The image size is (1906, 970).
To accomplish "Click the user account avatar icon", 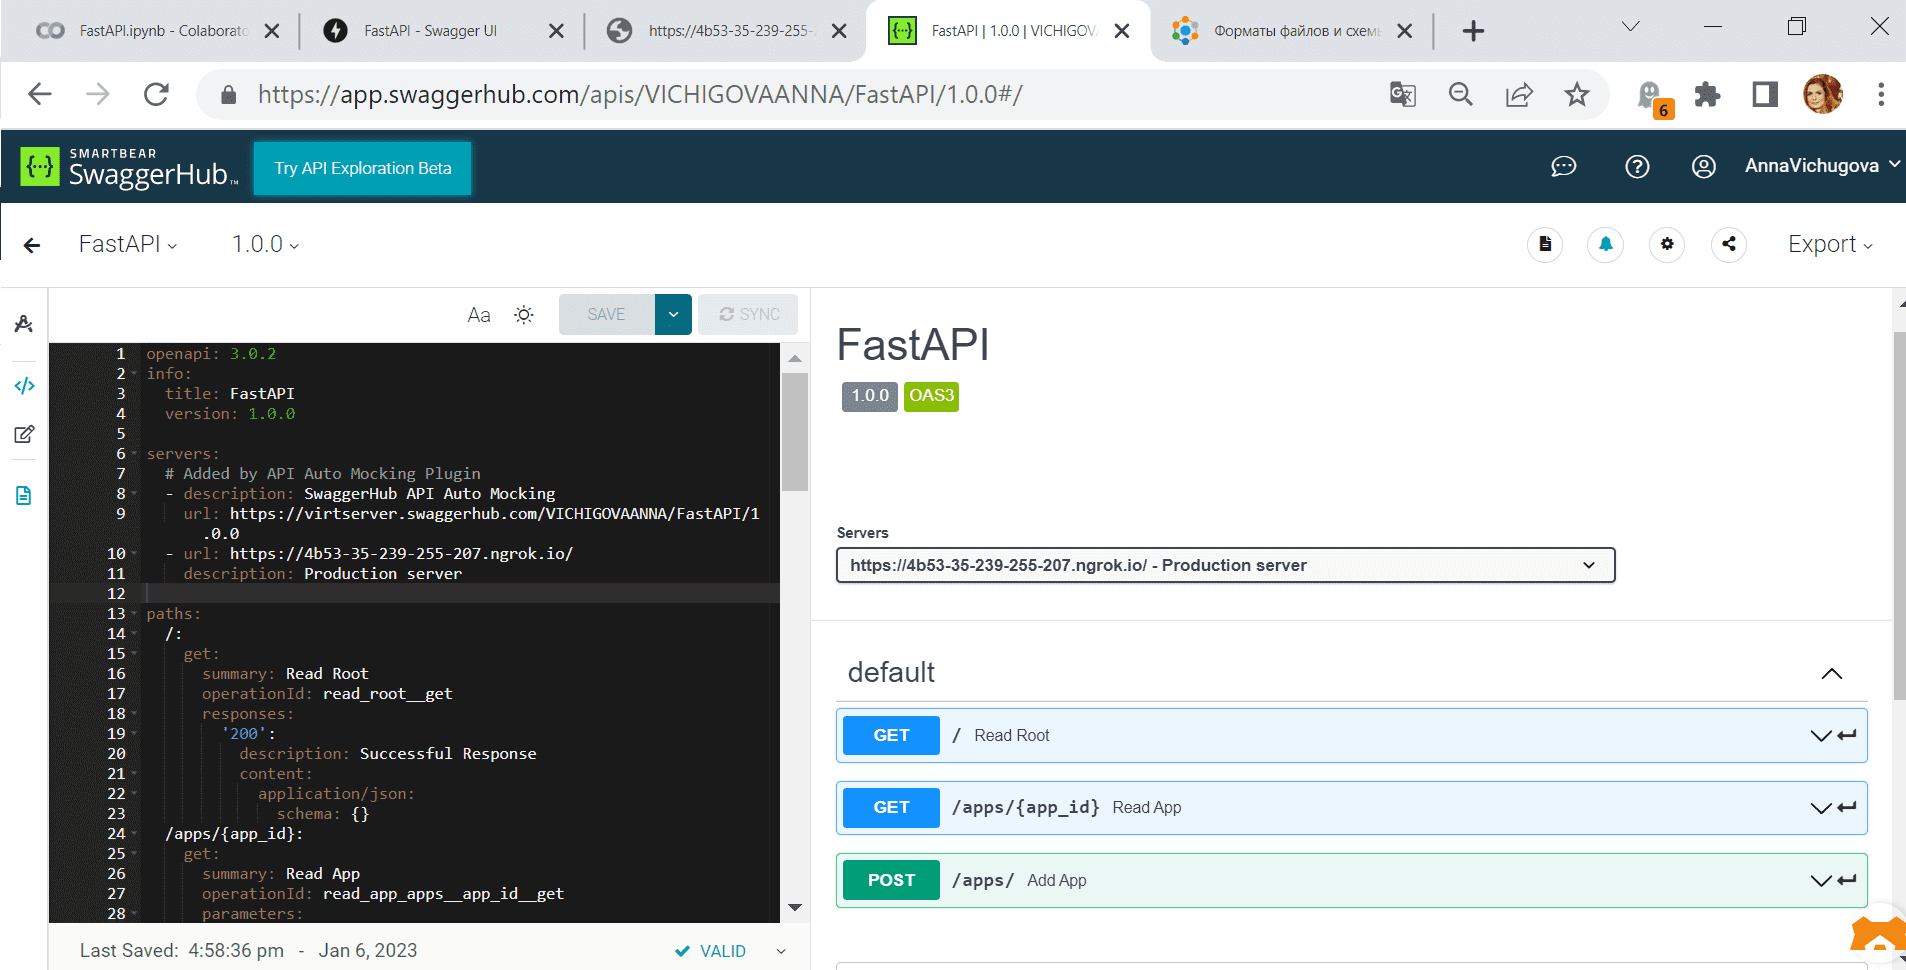I will 1704,166.
